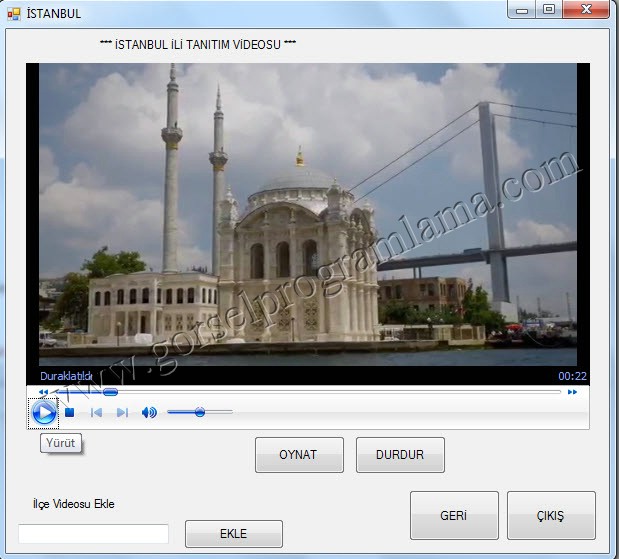Click on the video display area
The height and width of the screenshot is (559, 619).
click(x=307, y=215)
